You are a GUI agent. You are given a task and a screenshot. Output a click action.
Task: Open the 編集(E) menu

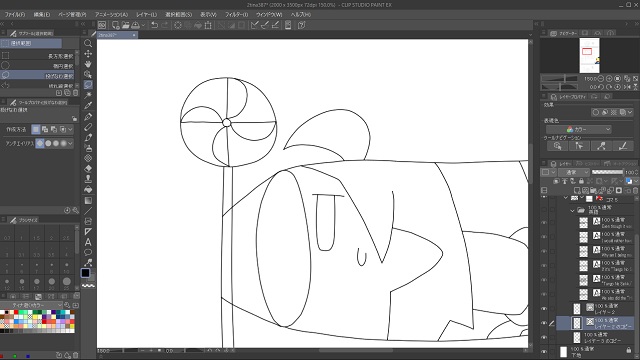point(41,14)
